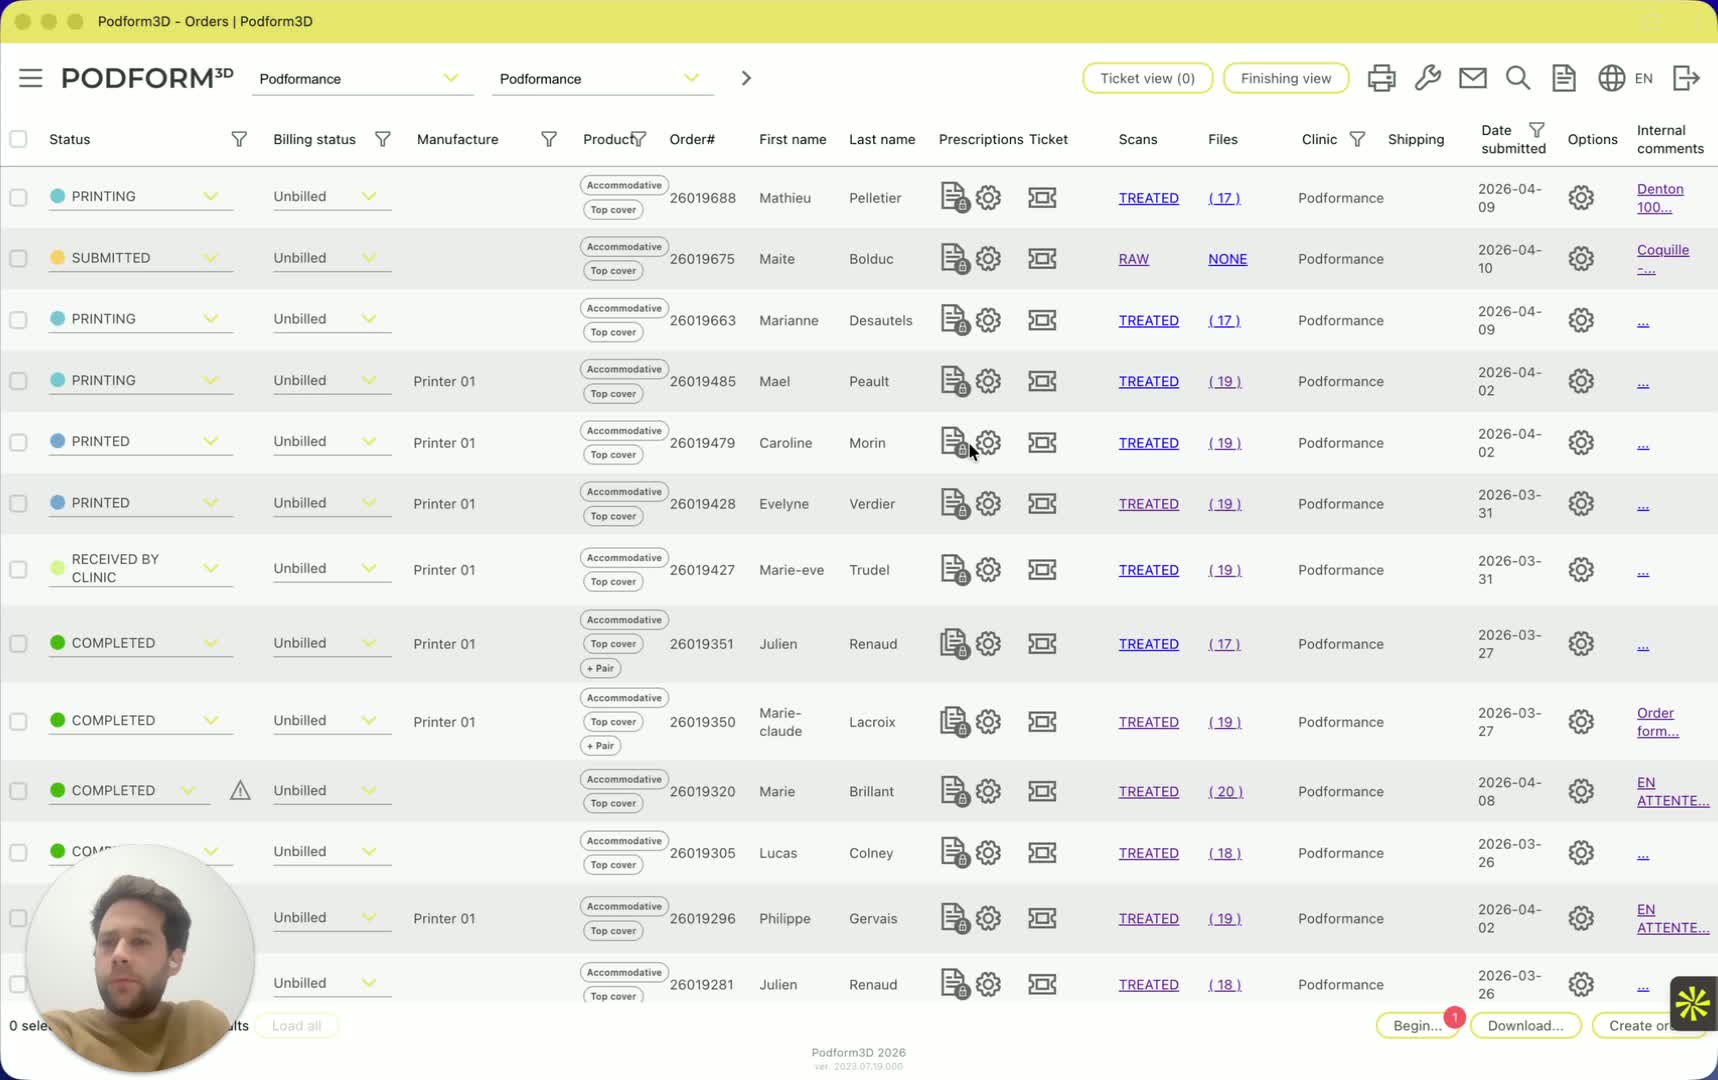Open the billing status dropdown for order 26019351
Screen dimensions: 1718x1080
(x=331, y=642)
